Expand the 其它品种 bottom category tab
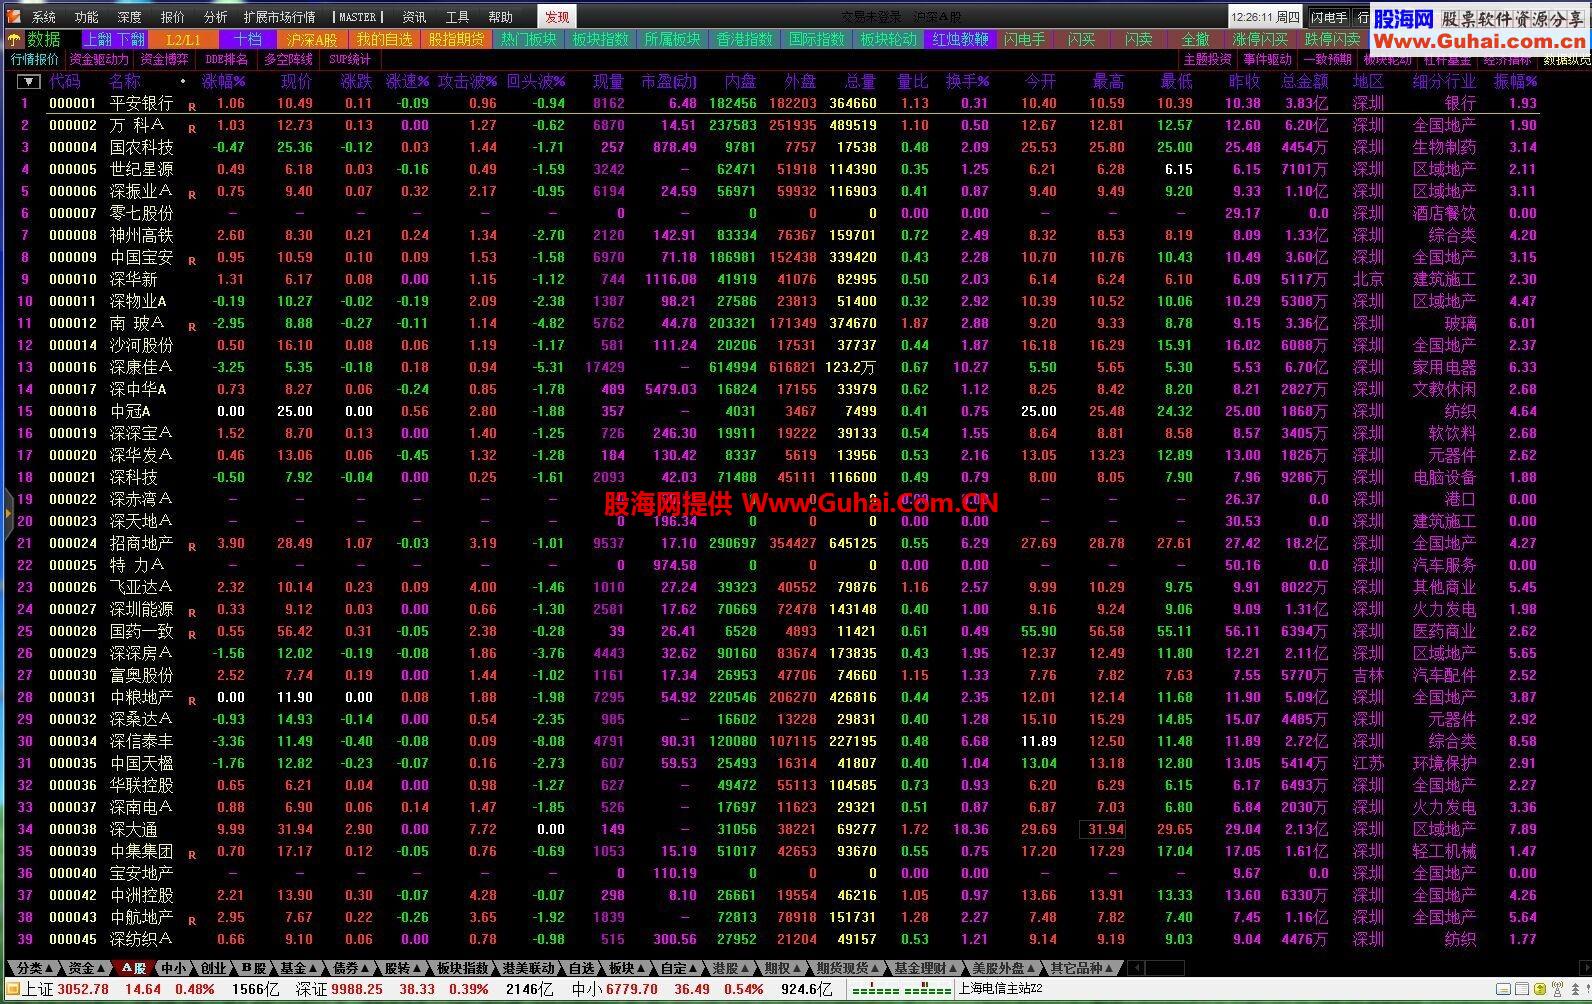Image resolution: width=1592 pixels, height=1004 pixels. 1081,968
